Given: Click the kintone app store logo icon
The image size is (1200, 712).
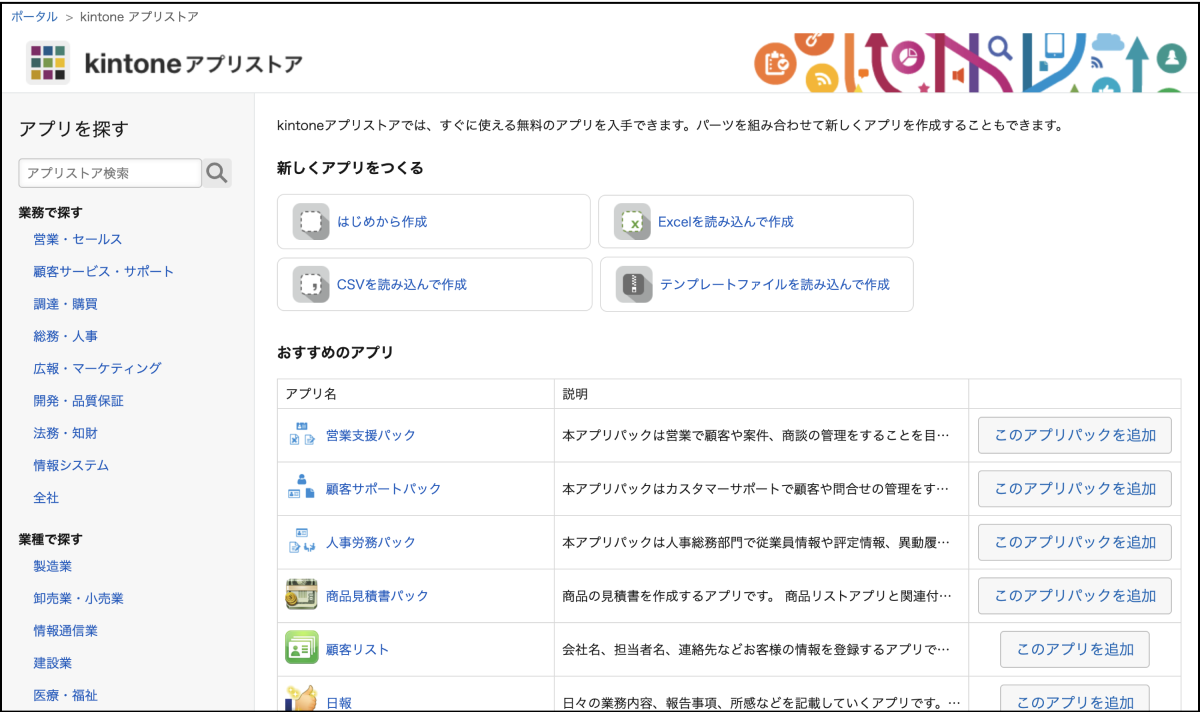Looking at the screenshot, I should (x=47, y=63).
